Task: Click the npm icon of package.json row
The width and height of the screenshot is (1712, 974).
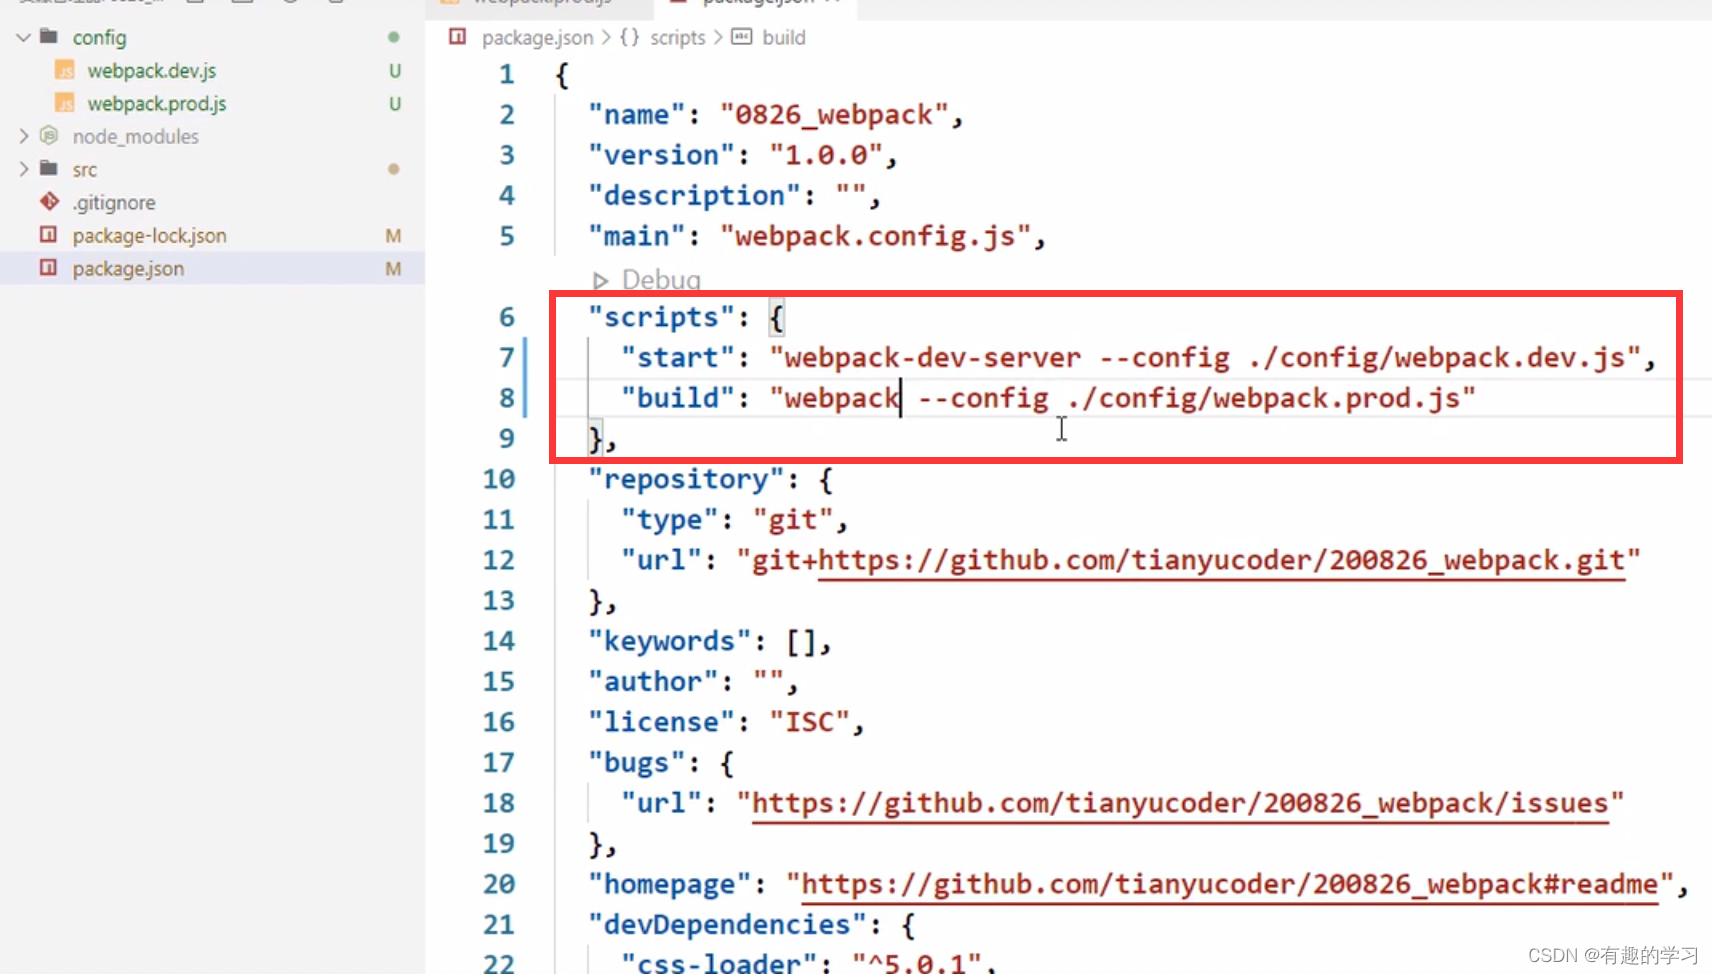Action: click(x=48, y=268)
